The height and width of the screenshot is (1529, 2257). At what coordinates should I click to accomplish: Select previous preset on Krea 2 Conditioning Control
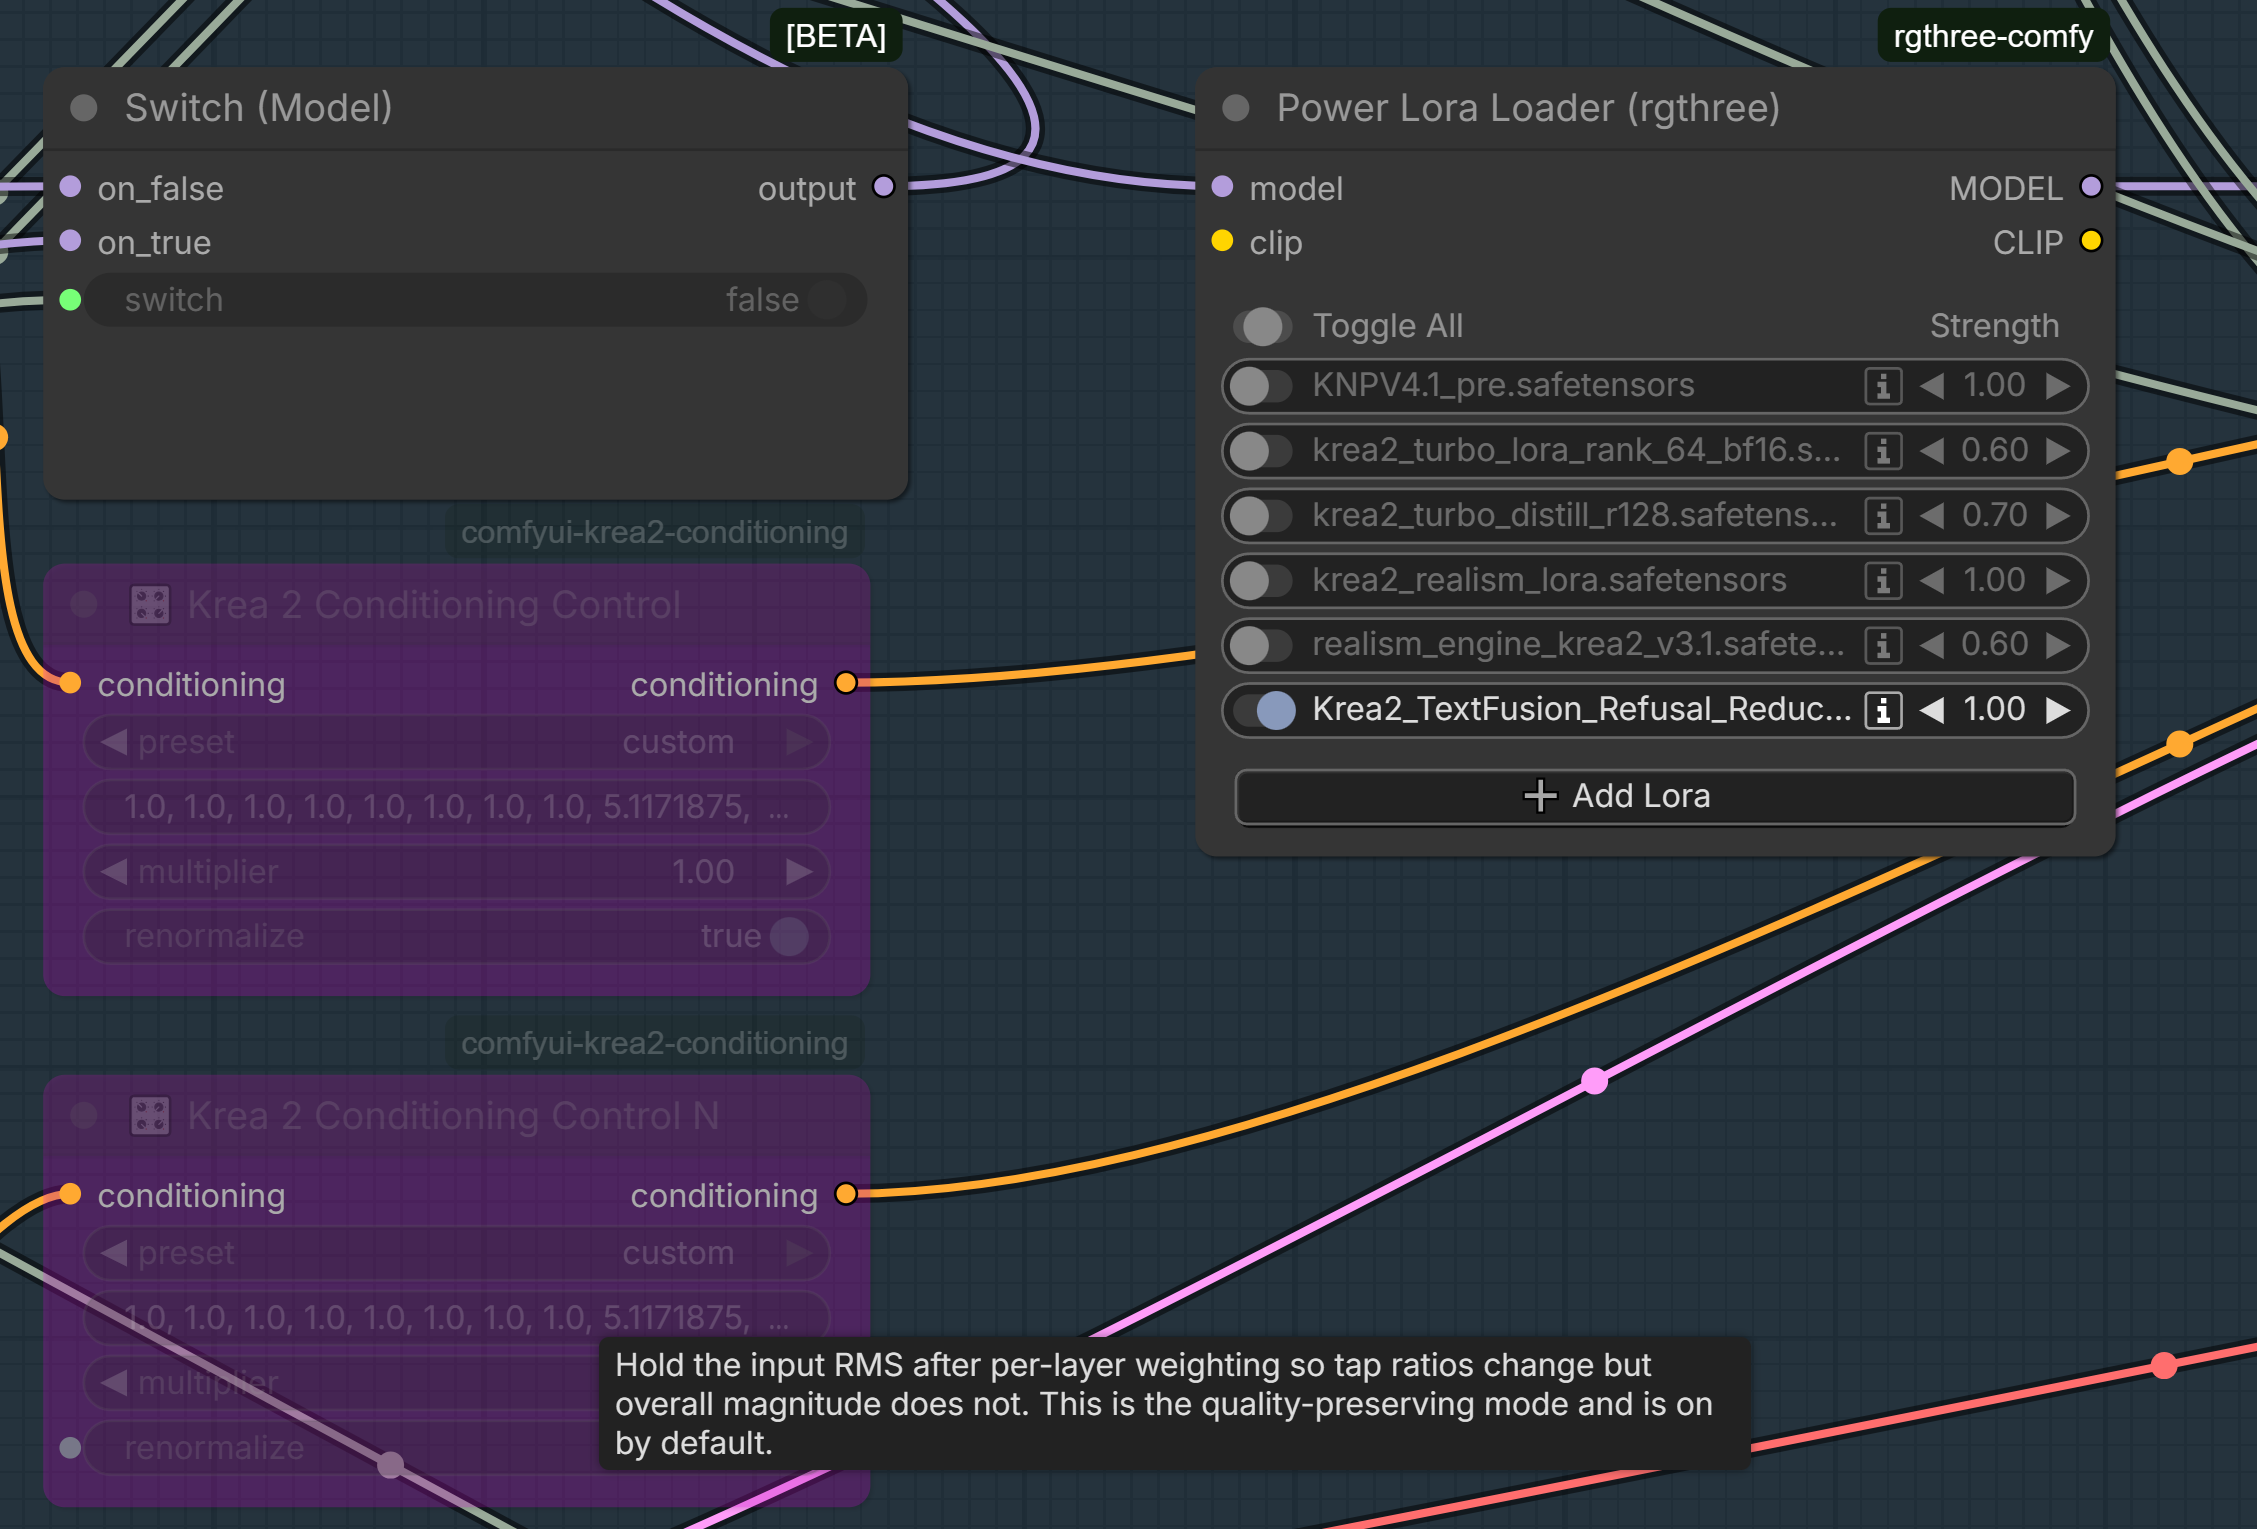click(114, 742)
